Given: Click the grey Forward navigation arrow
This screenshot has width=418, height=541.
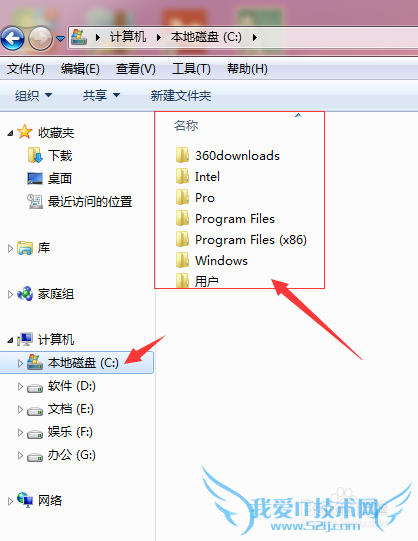Looking at the screenshot, I should [40, 38].
